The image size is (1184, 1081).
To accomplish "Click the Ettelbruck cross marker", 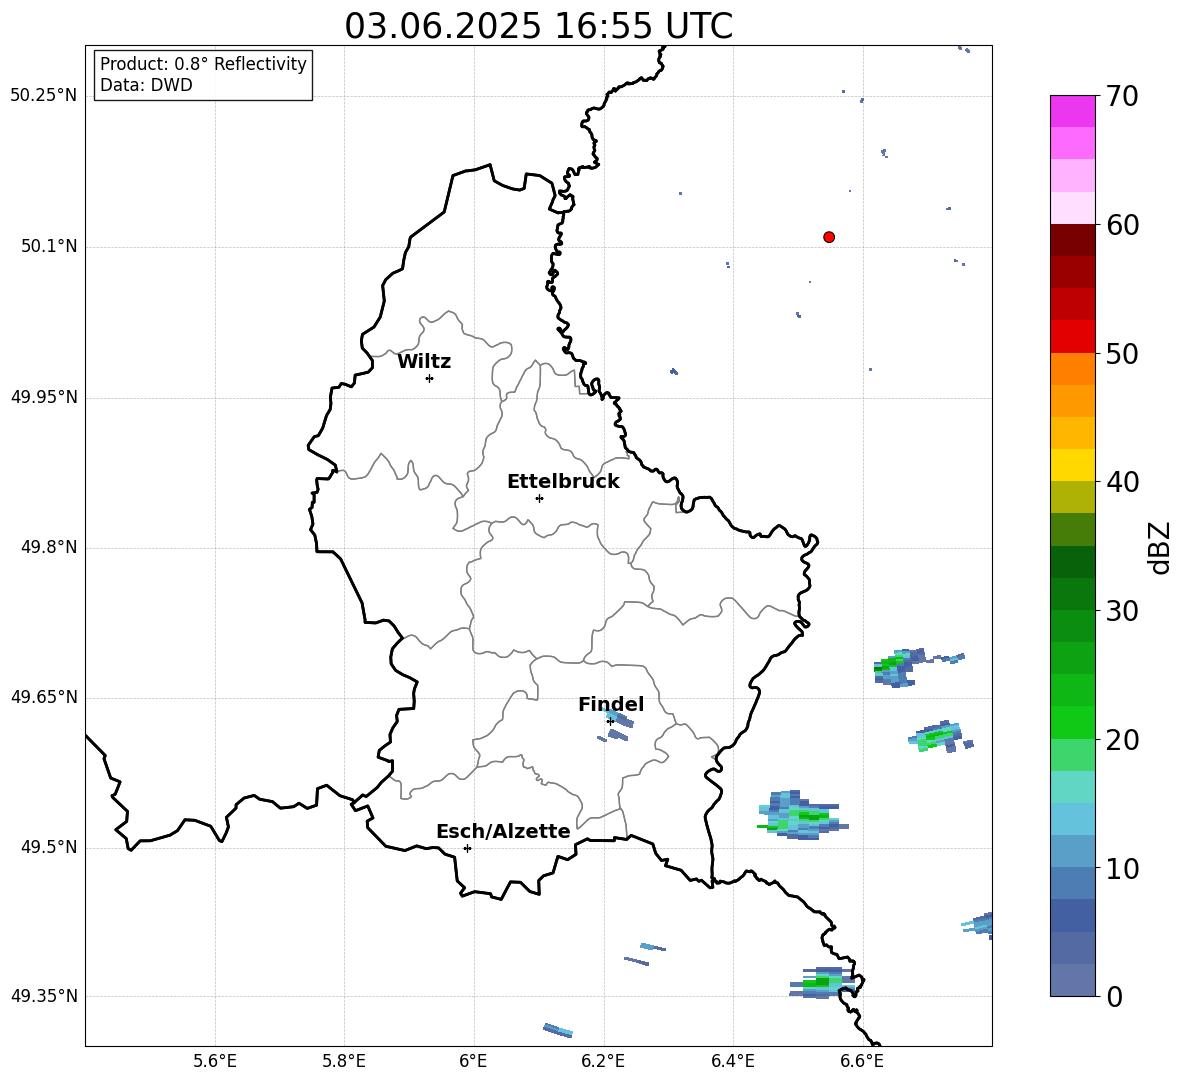I will 539,498.
